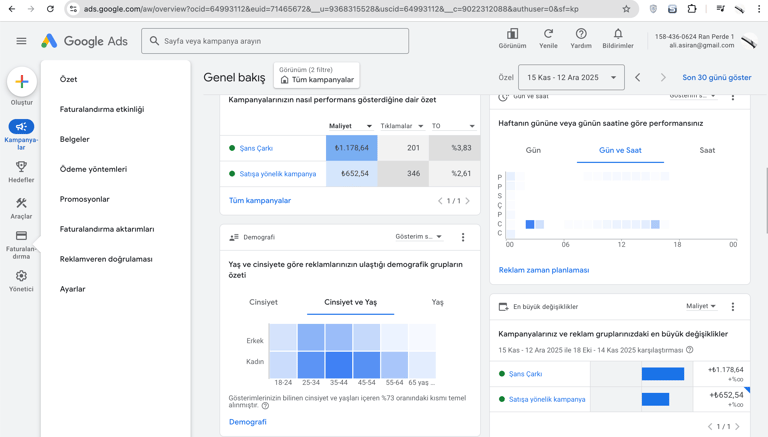Open Satışa yönelik kampanya in performance table
Image resolution: width=768 pixels, height=437 pixels.
(278, 173)
